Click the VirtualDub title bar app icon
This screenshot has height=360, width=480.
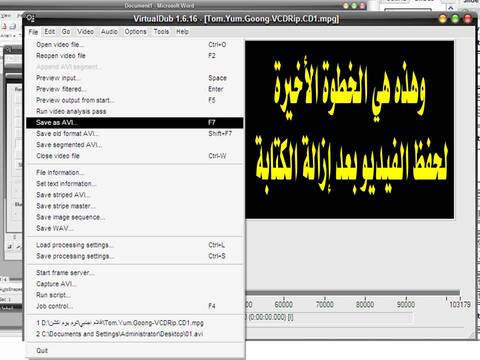pyautogui.click(x=31, y=18)
